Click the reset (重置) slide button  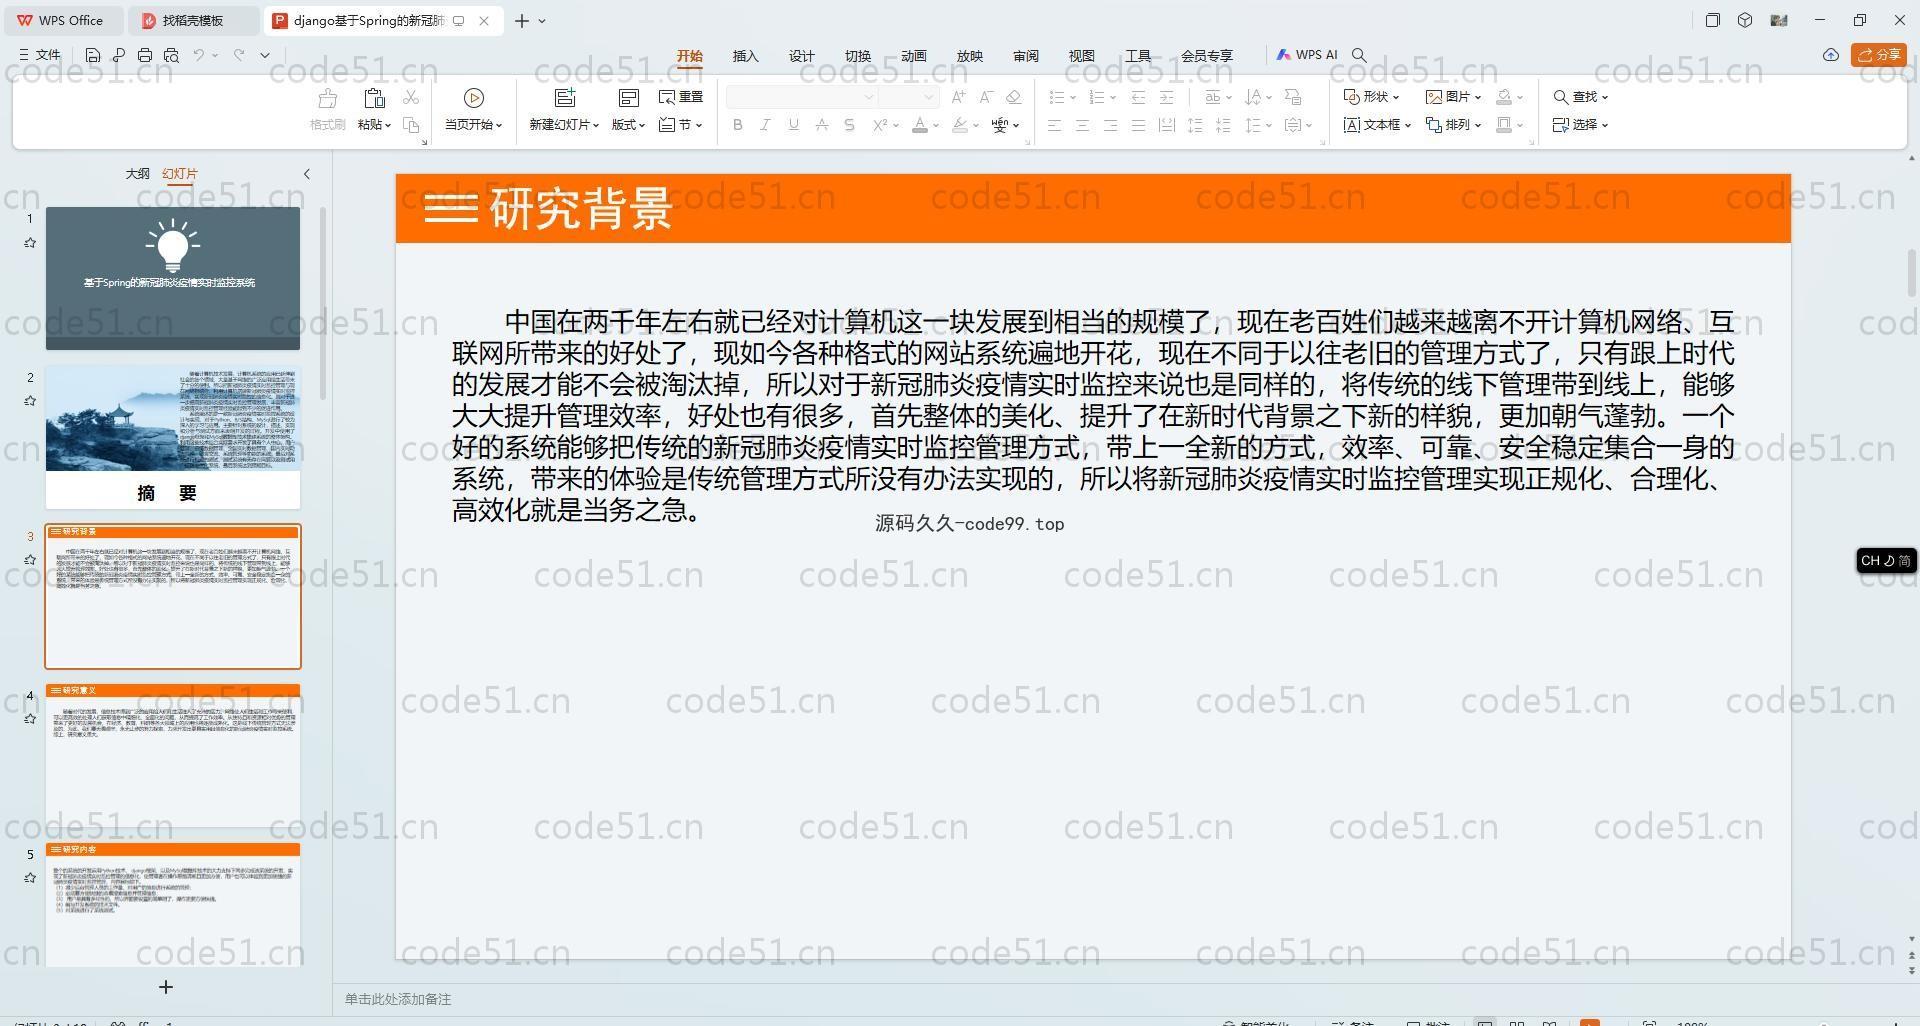point(681,97)
